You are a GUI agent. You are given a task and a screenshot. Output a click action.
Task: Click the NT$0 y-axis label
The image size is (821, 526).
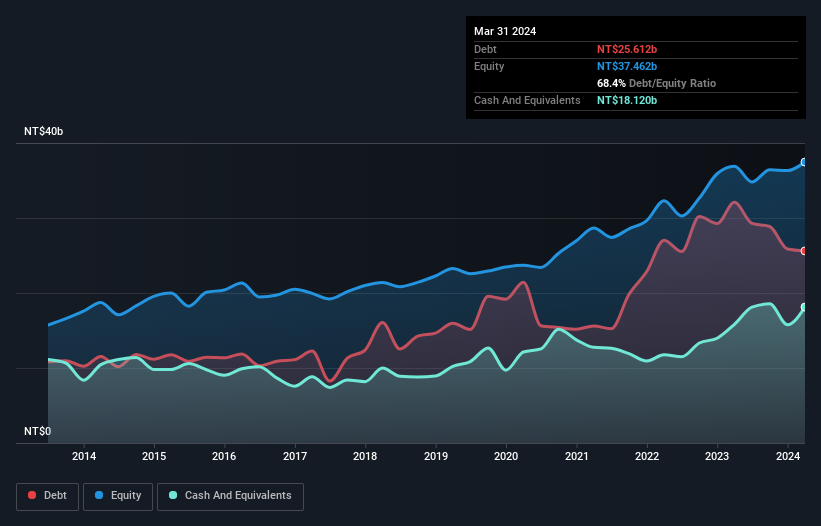[38, 431]
